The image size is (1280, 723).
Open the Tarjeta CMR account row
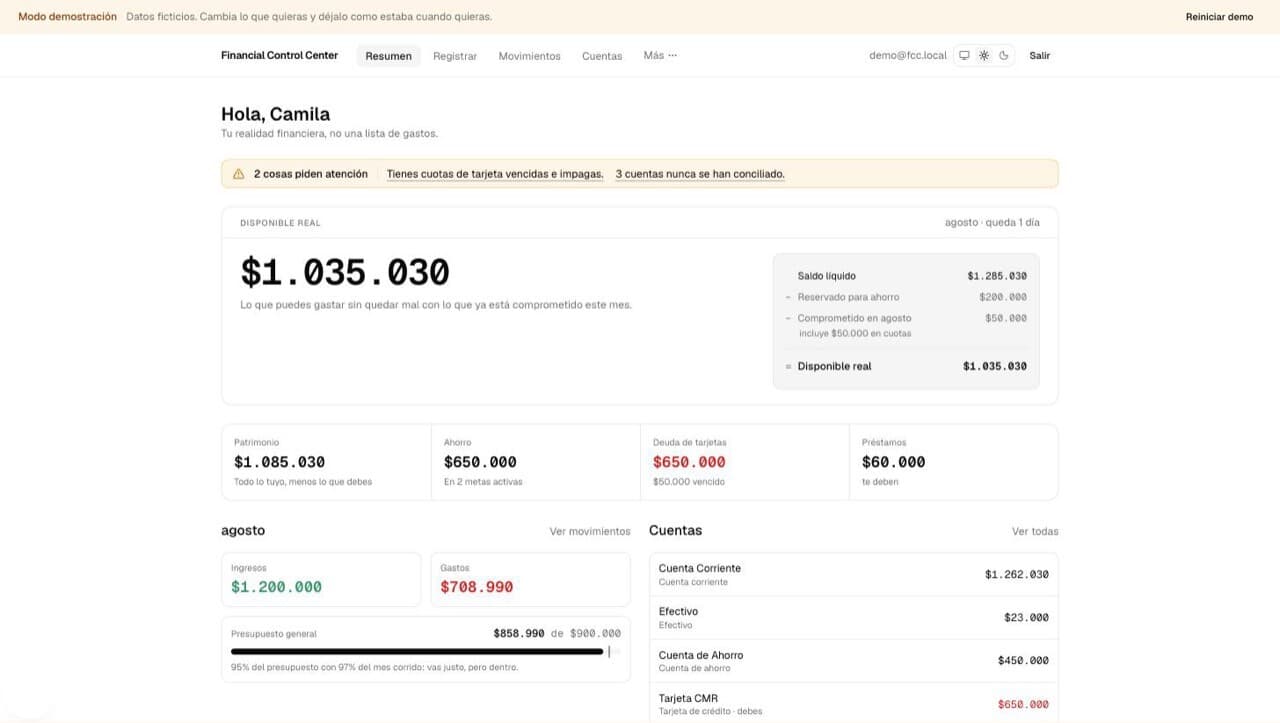click(x=854, y=704)
